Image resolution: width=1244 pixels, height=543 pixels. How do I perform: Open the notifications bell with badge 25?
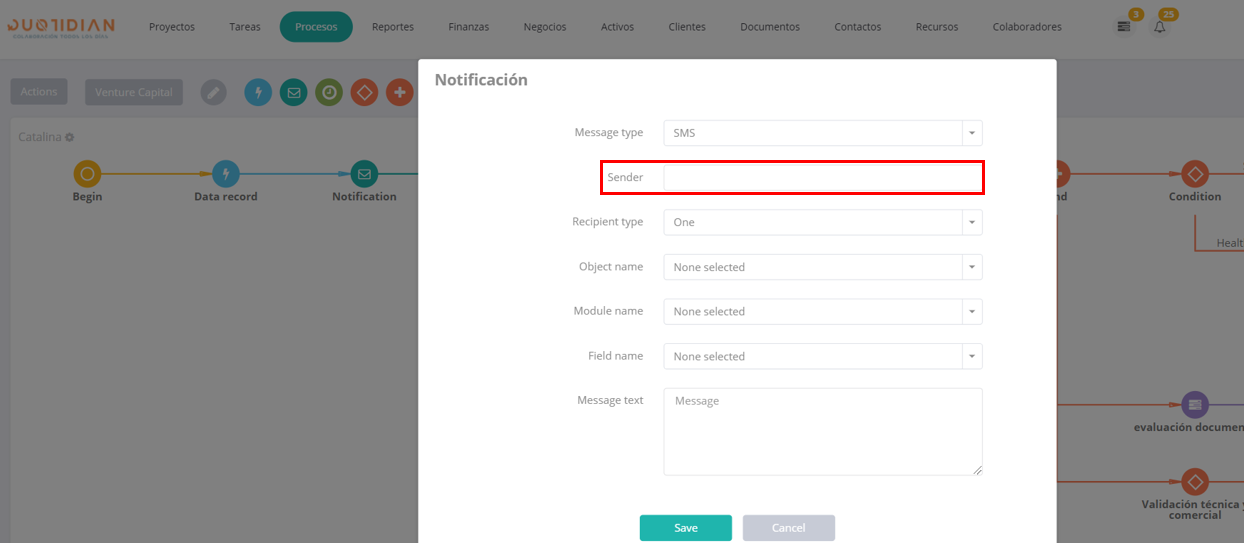tap(1160, 27)
